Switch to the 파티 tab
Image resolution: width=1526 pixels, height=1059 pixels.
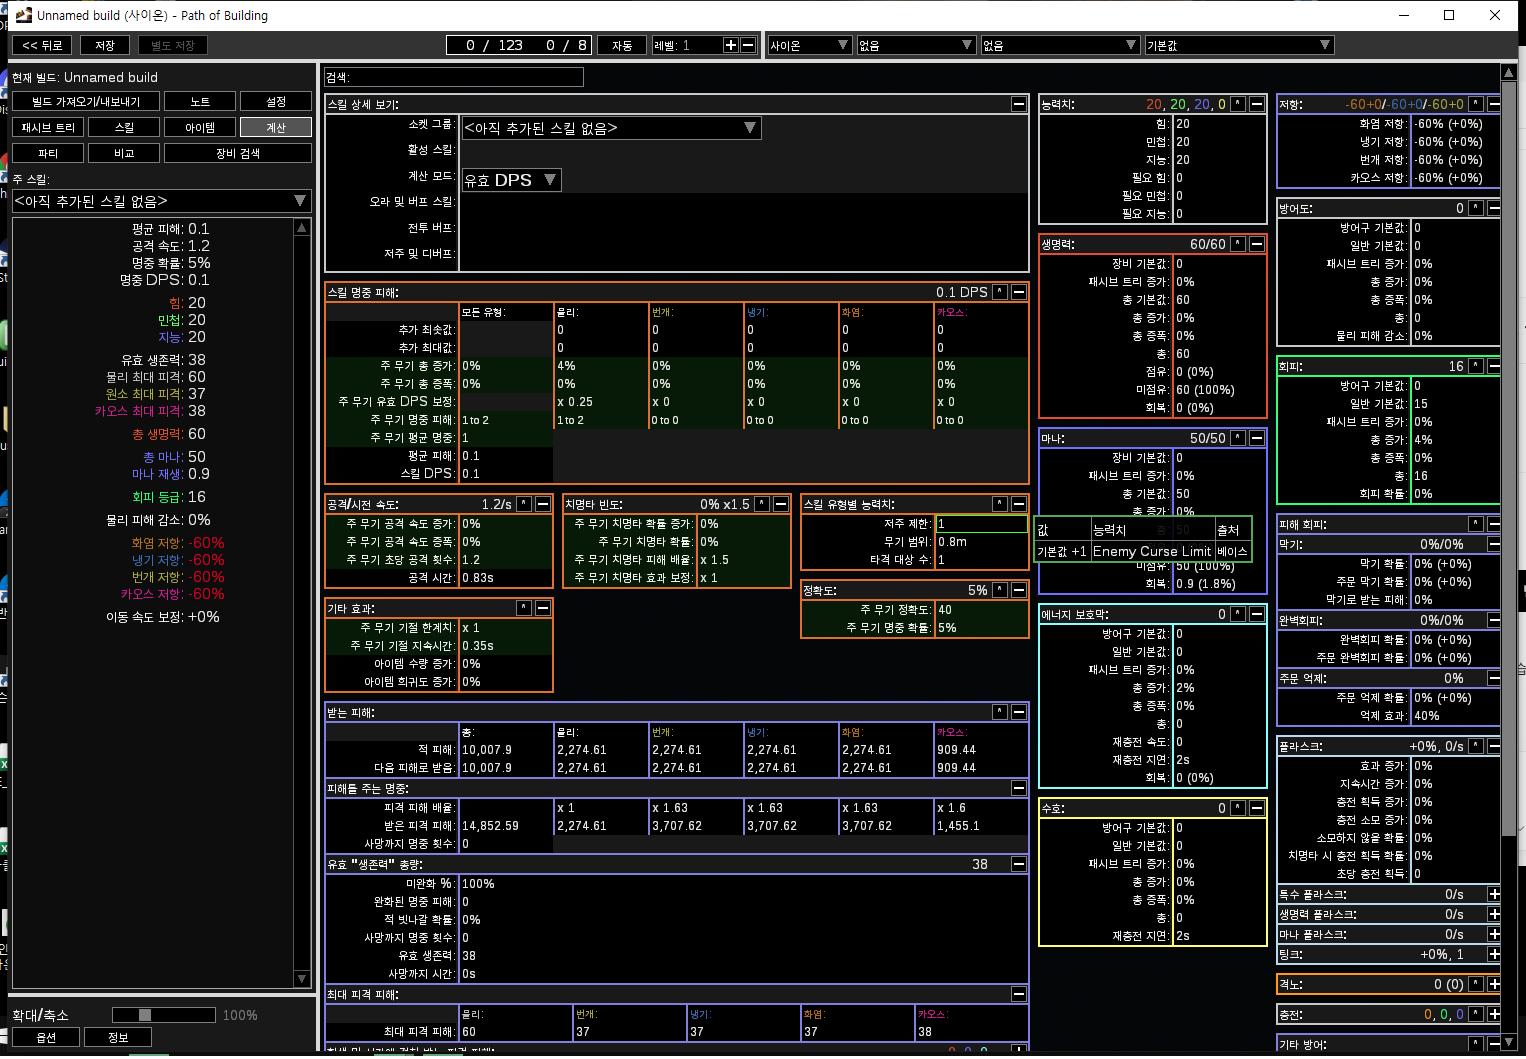[x=48, y=153]
